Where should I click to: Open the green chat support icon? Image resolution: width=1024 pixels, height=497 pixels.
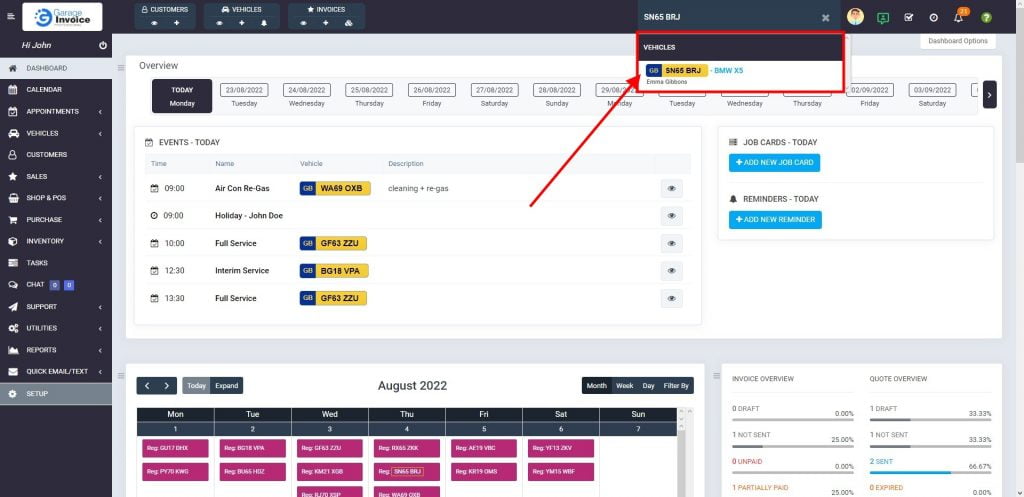pyautogui.click(x=883, y=18)
